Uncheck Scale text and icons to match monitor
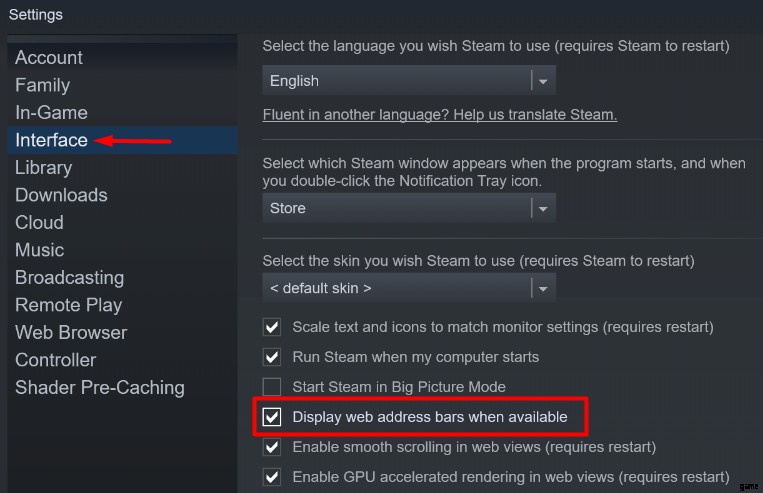The image size is (763, 493). [x=272, y=327]
